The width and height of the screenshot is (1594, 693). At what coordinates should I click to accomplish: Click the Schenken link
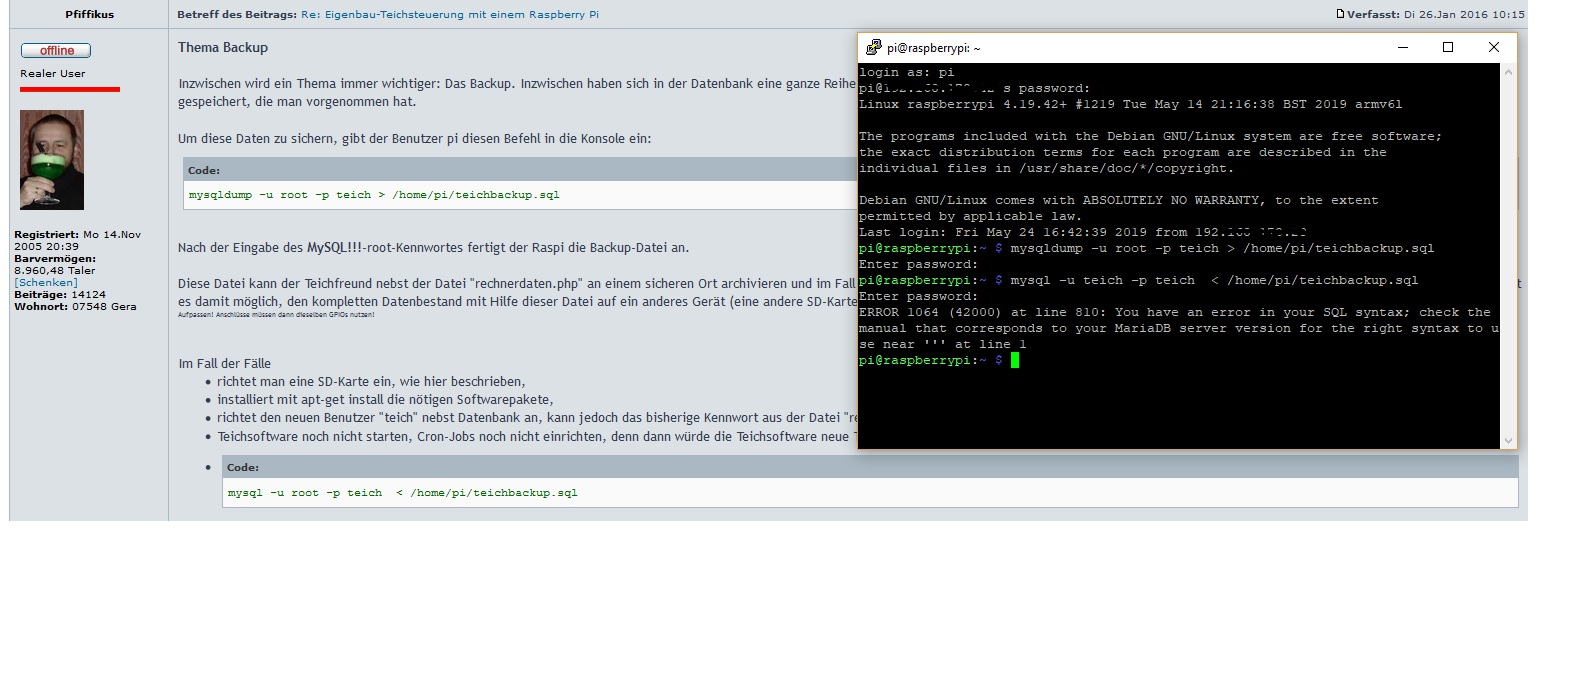46,283
